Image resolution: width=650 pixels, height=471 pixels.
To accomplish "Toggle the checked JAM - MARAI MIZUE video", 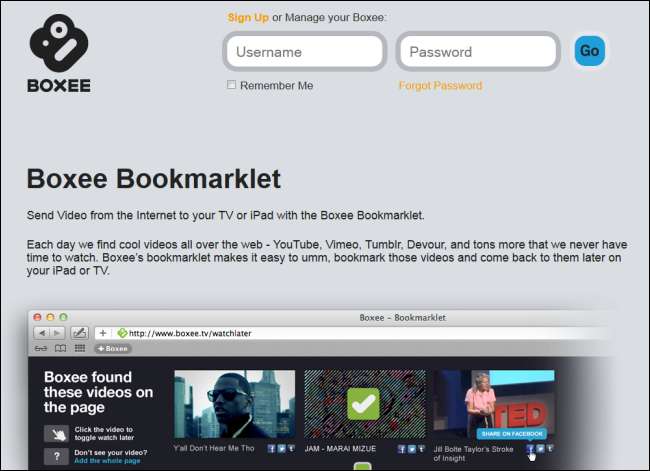I will tap(364, 404).
